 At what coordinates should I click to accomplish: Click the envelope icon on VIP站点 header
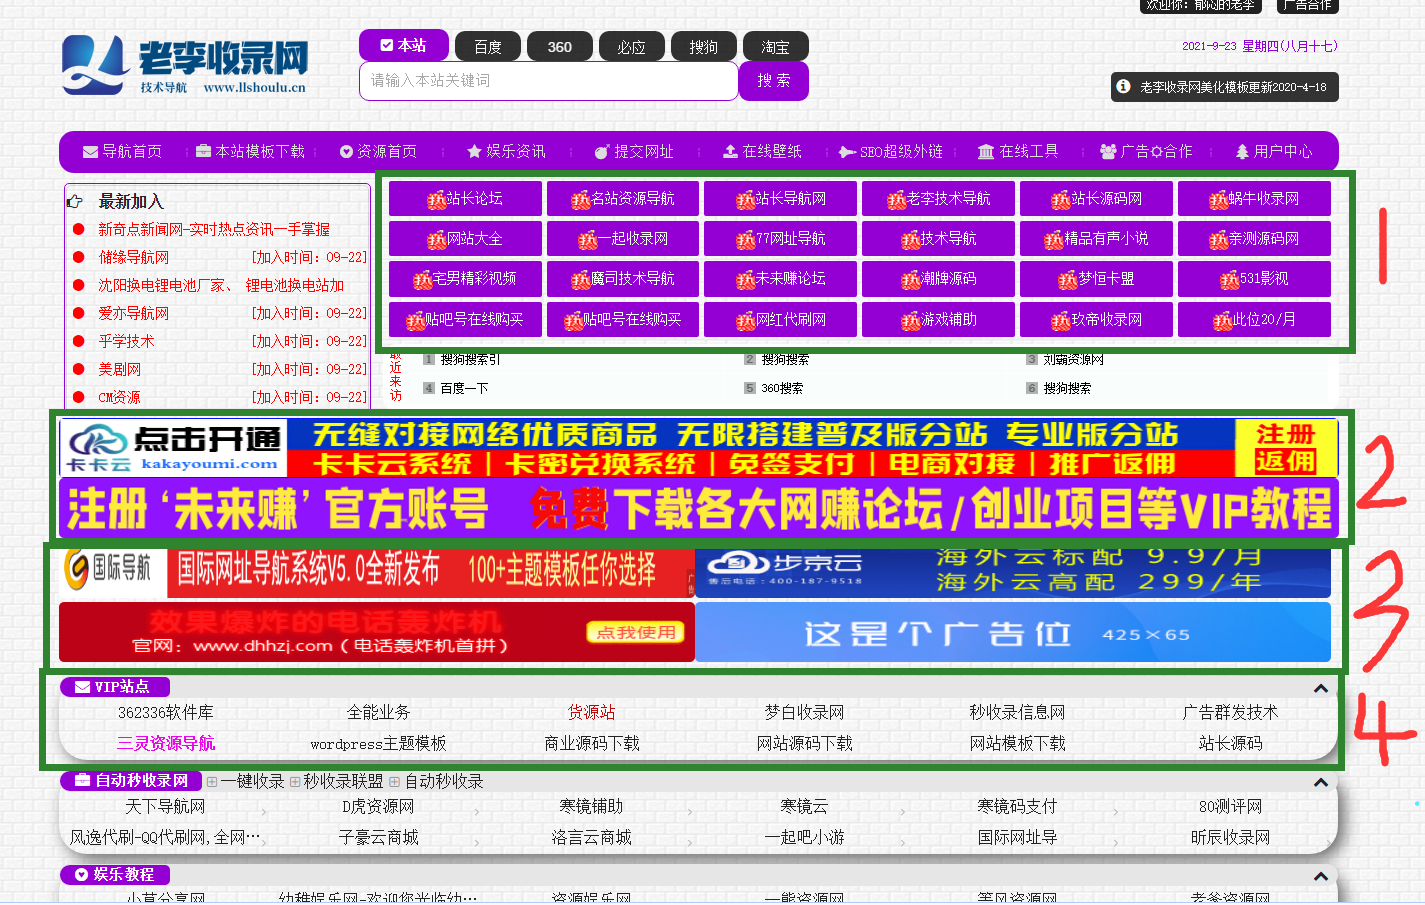pyautogui.click(x=84, y=687)
